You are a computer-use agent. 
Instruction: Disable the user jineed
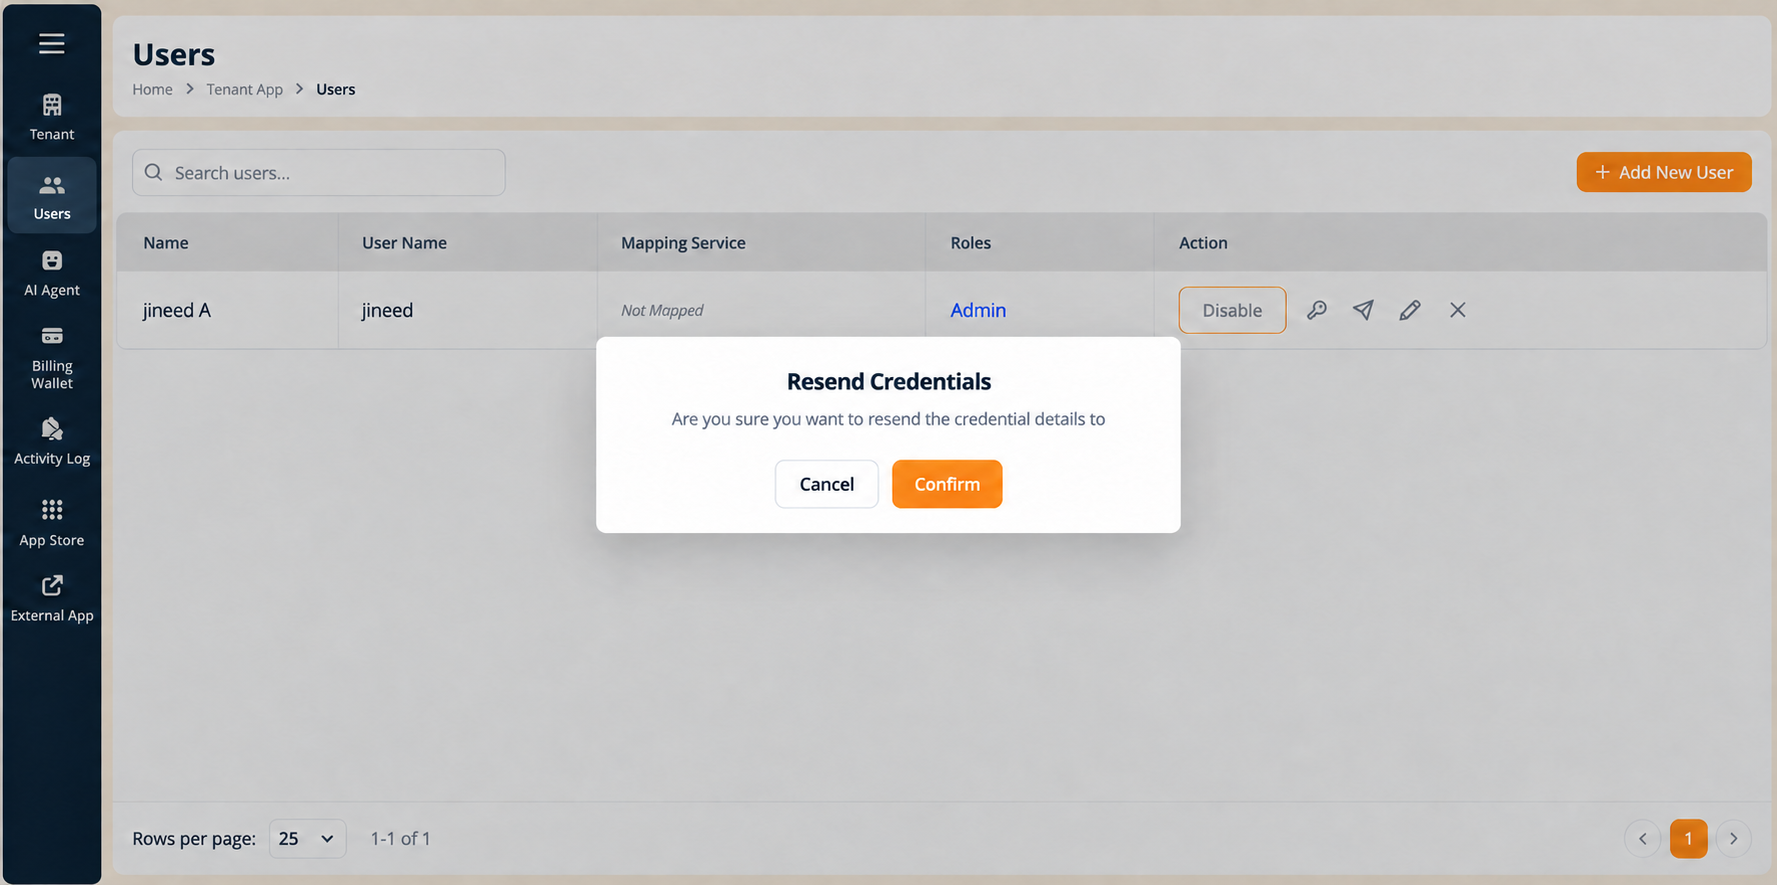tap(1232, 310)
